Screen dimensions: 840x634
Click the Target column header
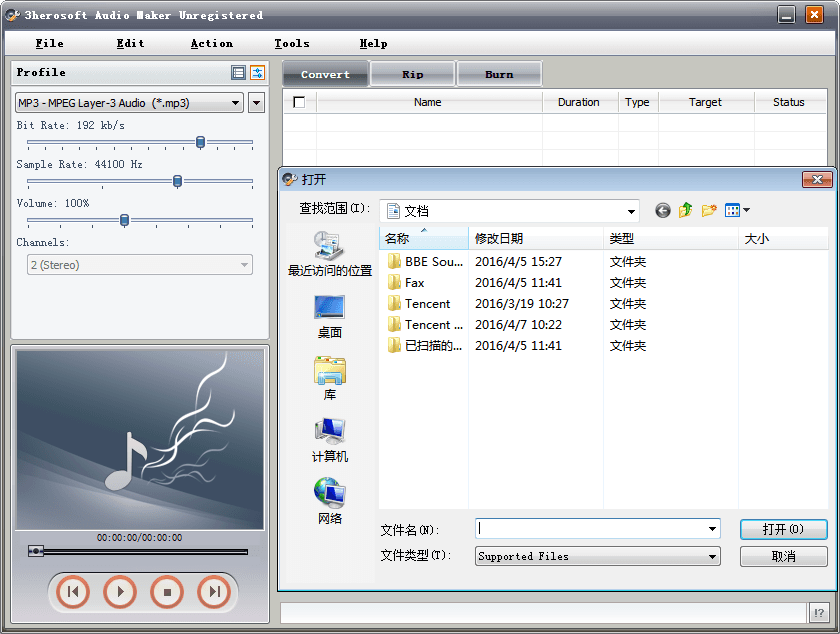click(x=706, y=102)
